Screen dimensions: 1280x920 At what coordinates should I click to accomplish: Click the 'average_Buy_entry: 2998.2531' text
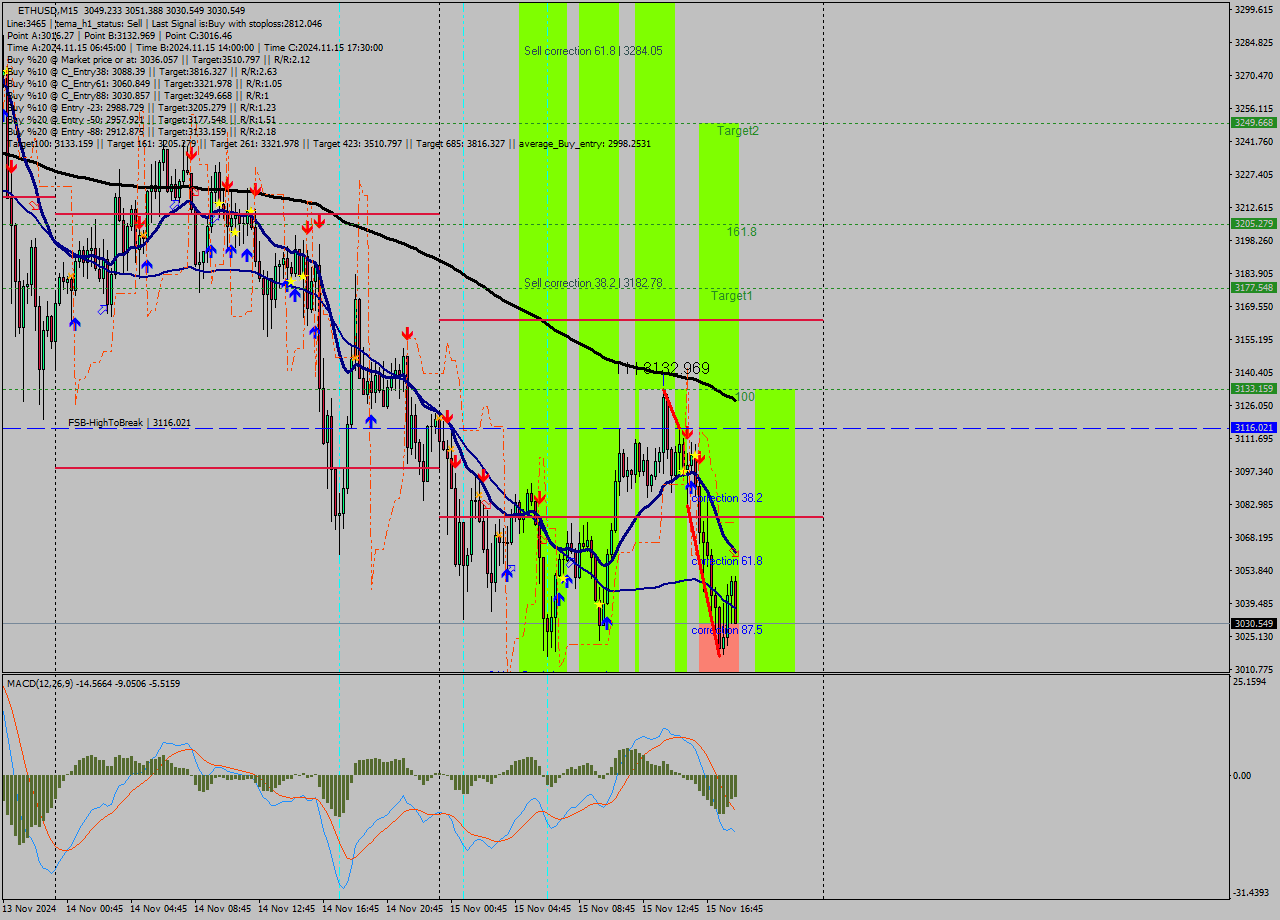584,143
